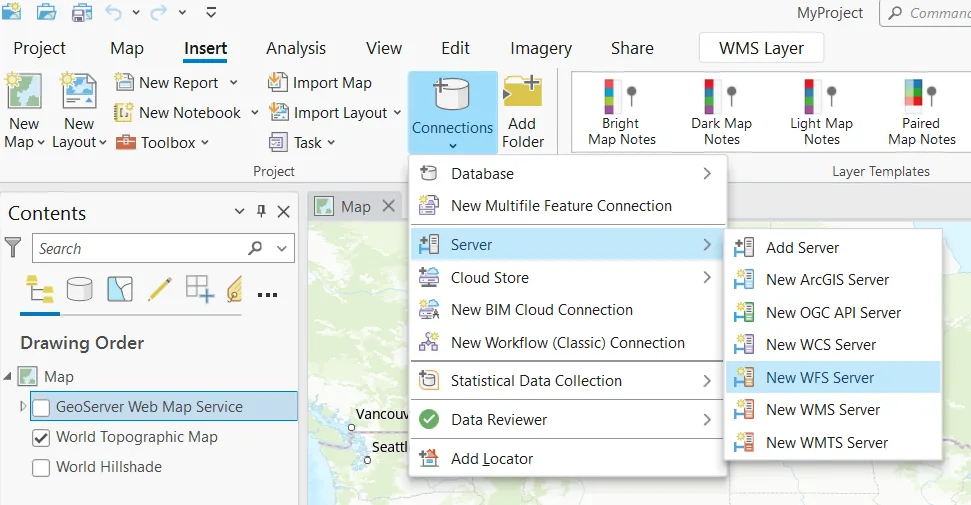
Task: Switch to the View ribbon tab
Action: click(384, 48)
